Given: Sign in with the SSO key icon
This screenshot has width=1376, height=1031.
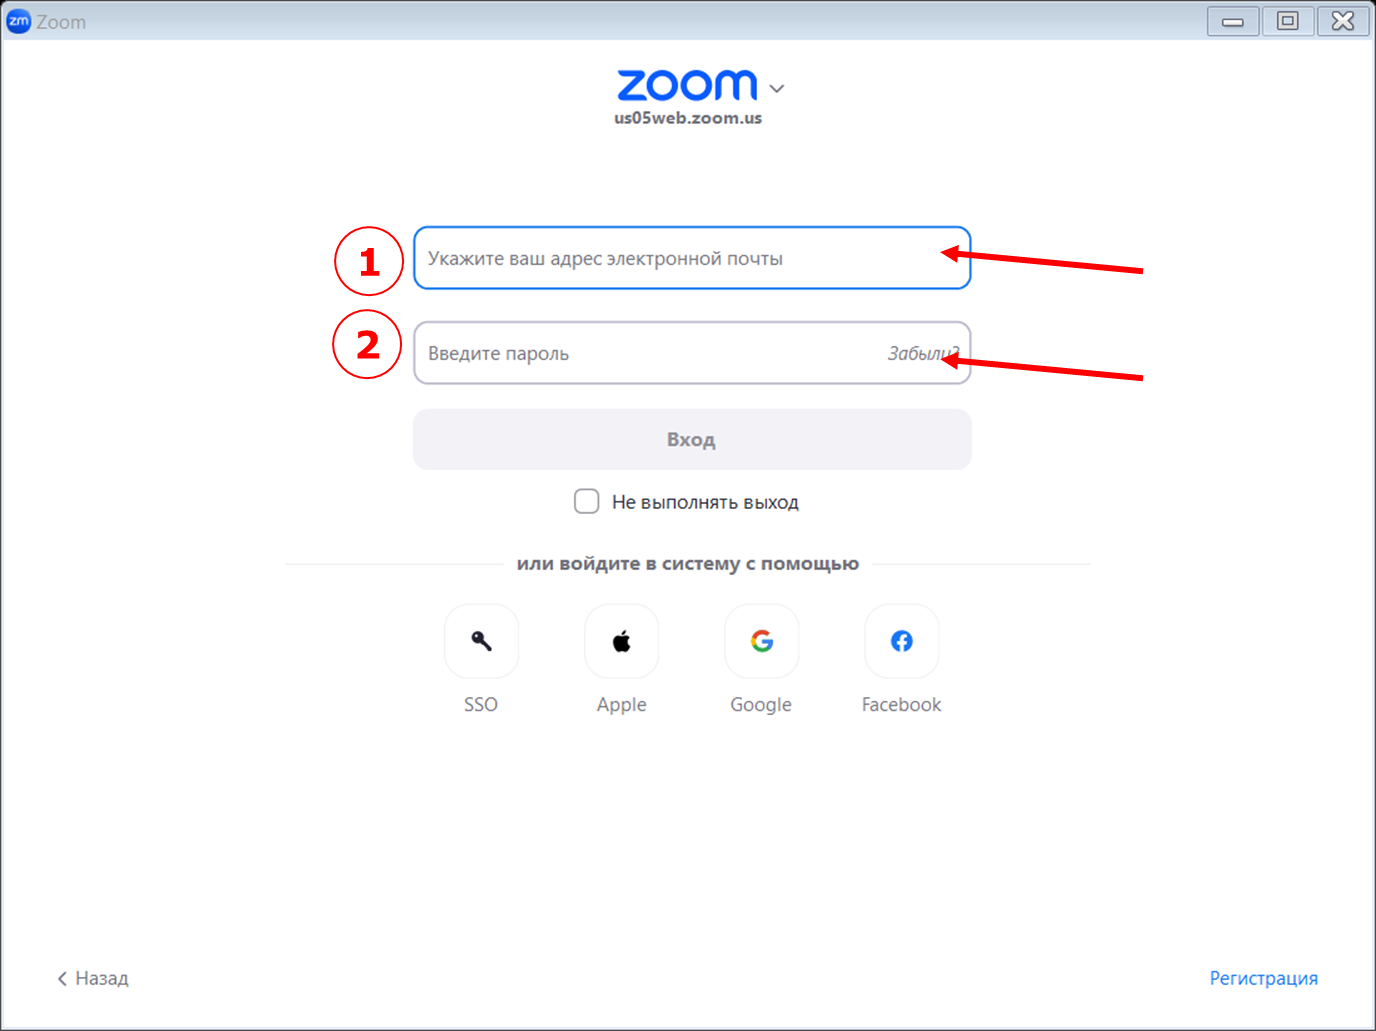Looking at the screenshot, I should (481, 641).
